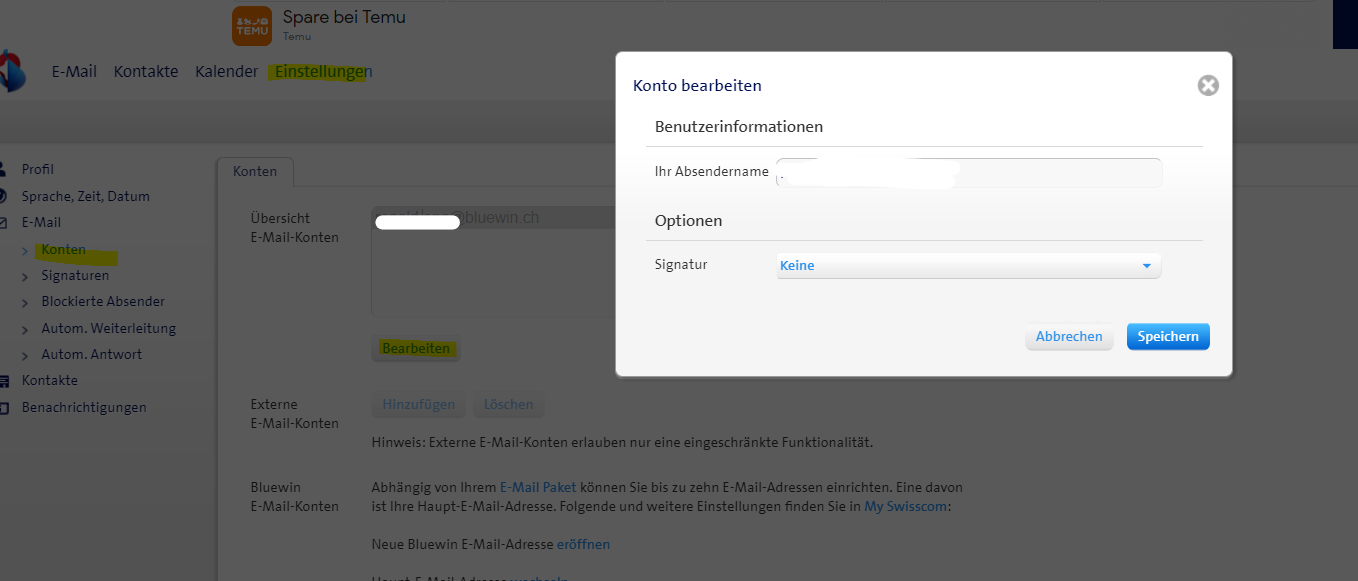The image size is (1358, 581).
Task: Open Benachrichtigungen settings
Action: pos(84,407)
